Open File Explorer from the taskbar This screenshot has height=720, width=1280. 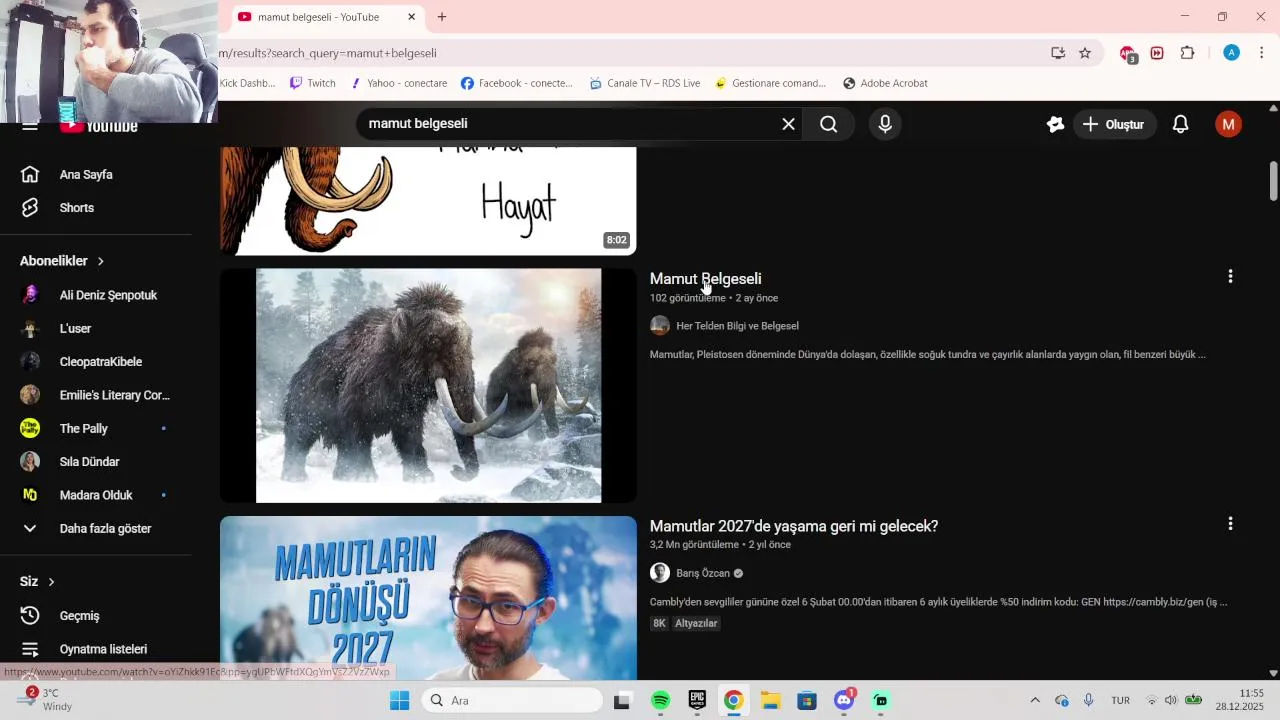pyautogui.click(x=770, y=700)
